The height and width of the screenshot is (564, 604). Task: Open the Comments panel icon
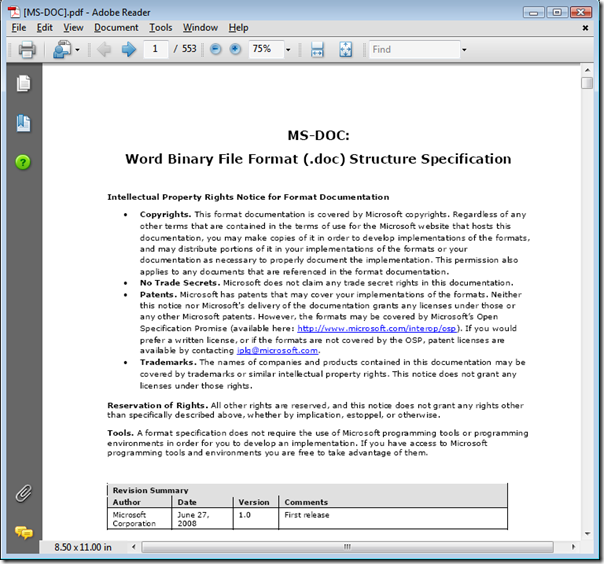coord(23,532)
